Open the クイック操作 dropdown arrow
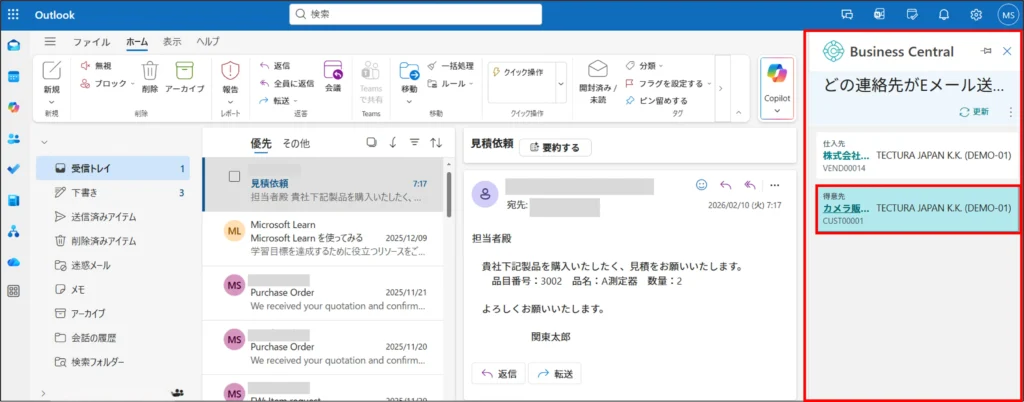Image resolution: width=1024 pixels, height=402 pixels. [560, 84]
